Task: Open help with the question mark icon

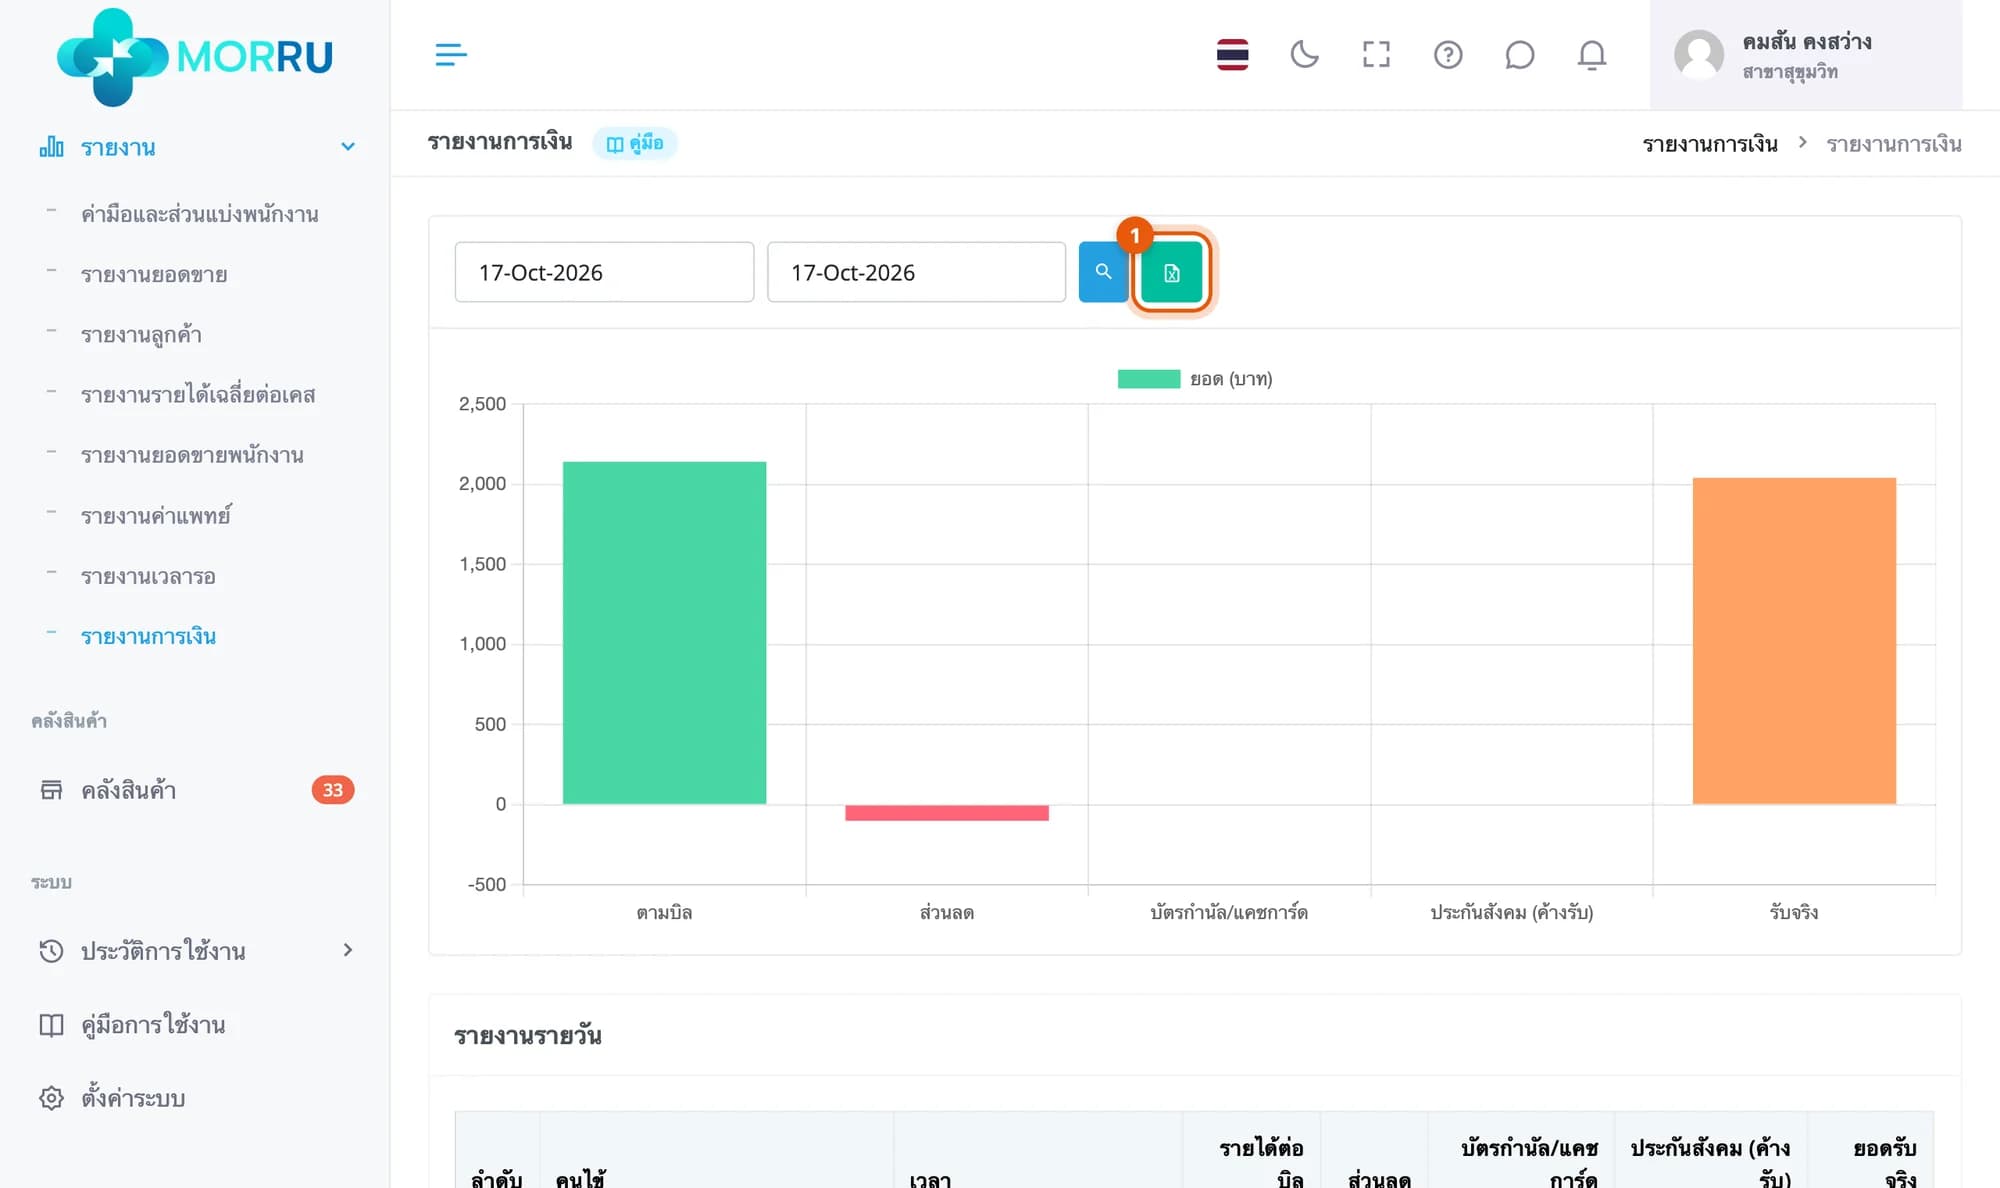Action: click(x=1448, y=55)
